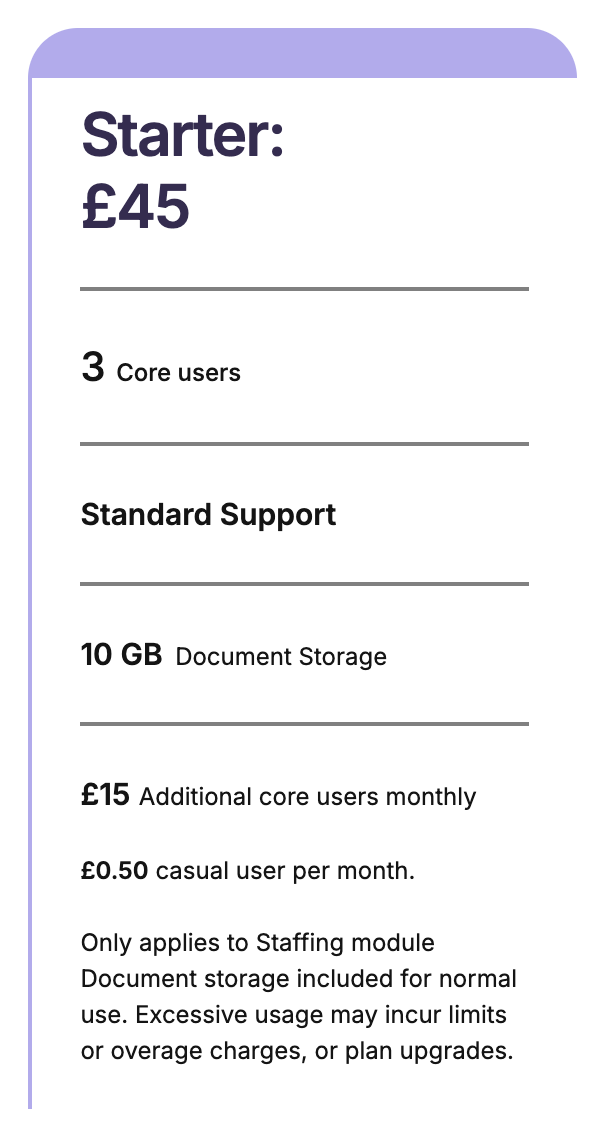
Task: Click the divider line below Document Storage
Action: tap(304, 723)
